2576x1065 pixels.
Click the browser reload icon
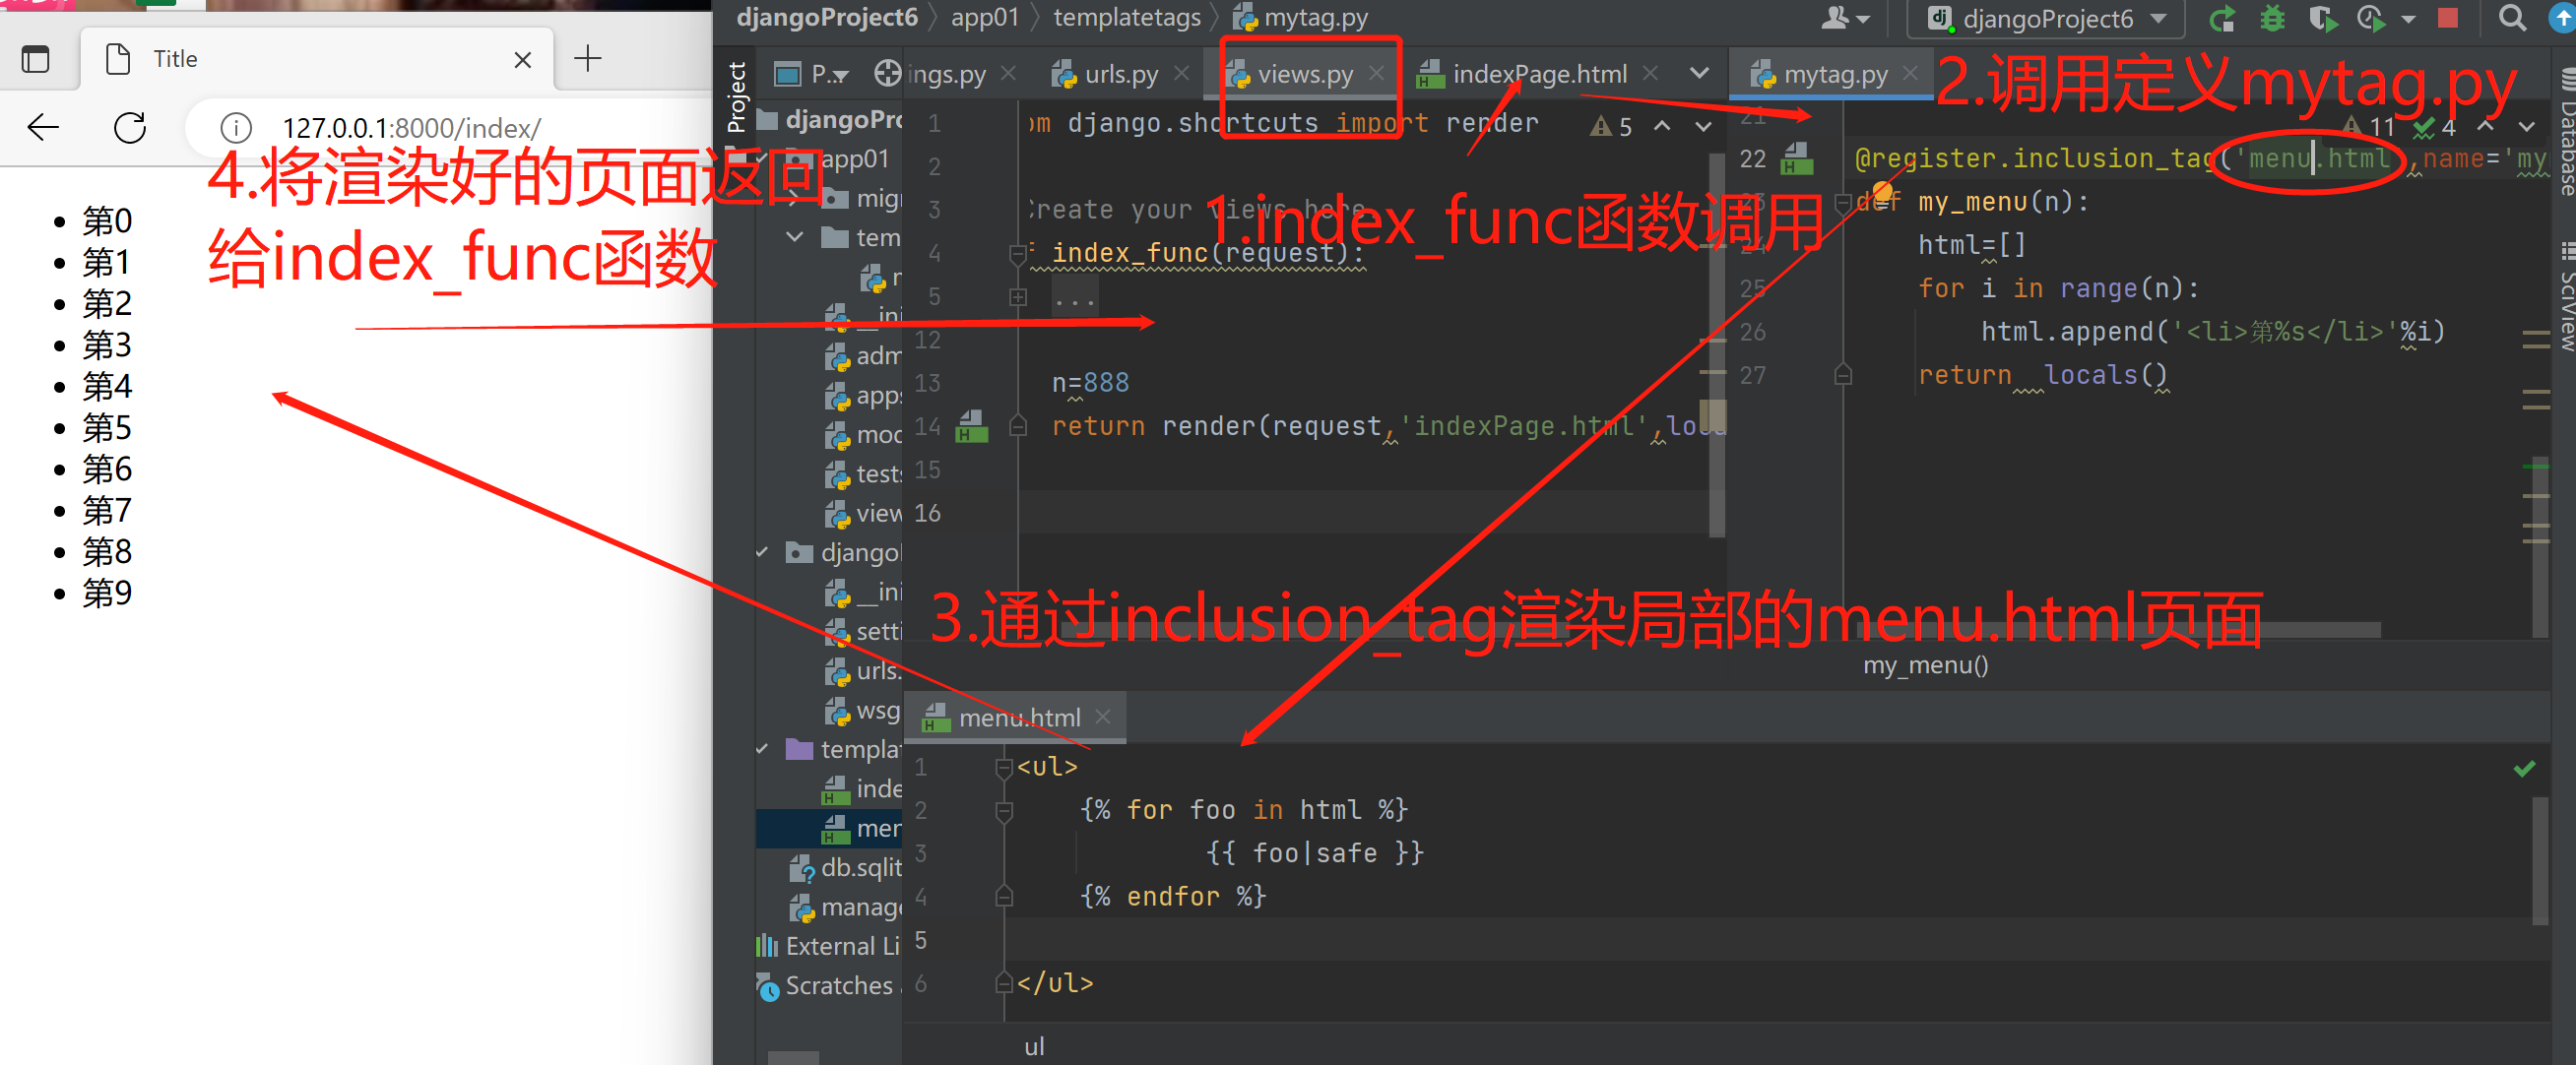click(130, 128)
